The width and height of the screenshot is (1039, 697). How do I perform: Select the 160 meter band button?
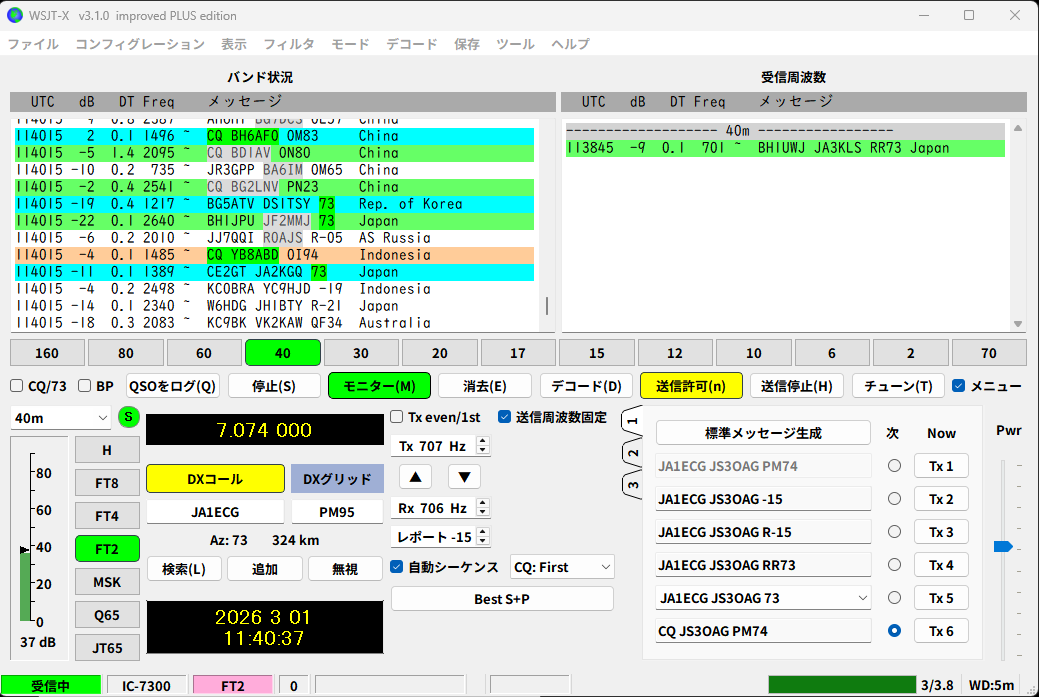pos(47,353)
